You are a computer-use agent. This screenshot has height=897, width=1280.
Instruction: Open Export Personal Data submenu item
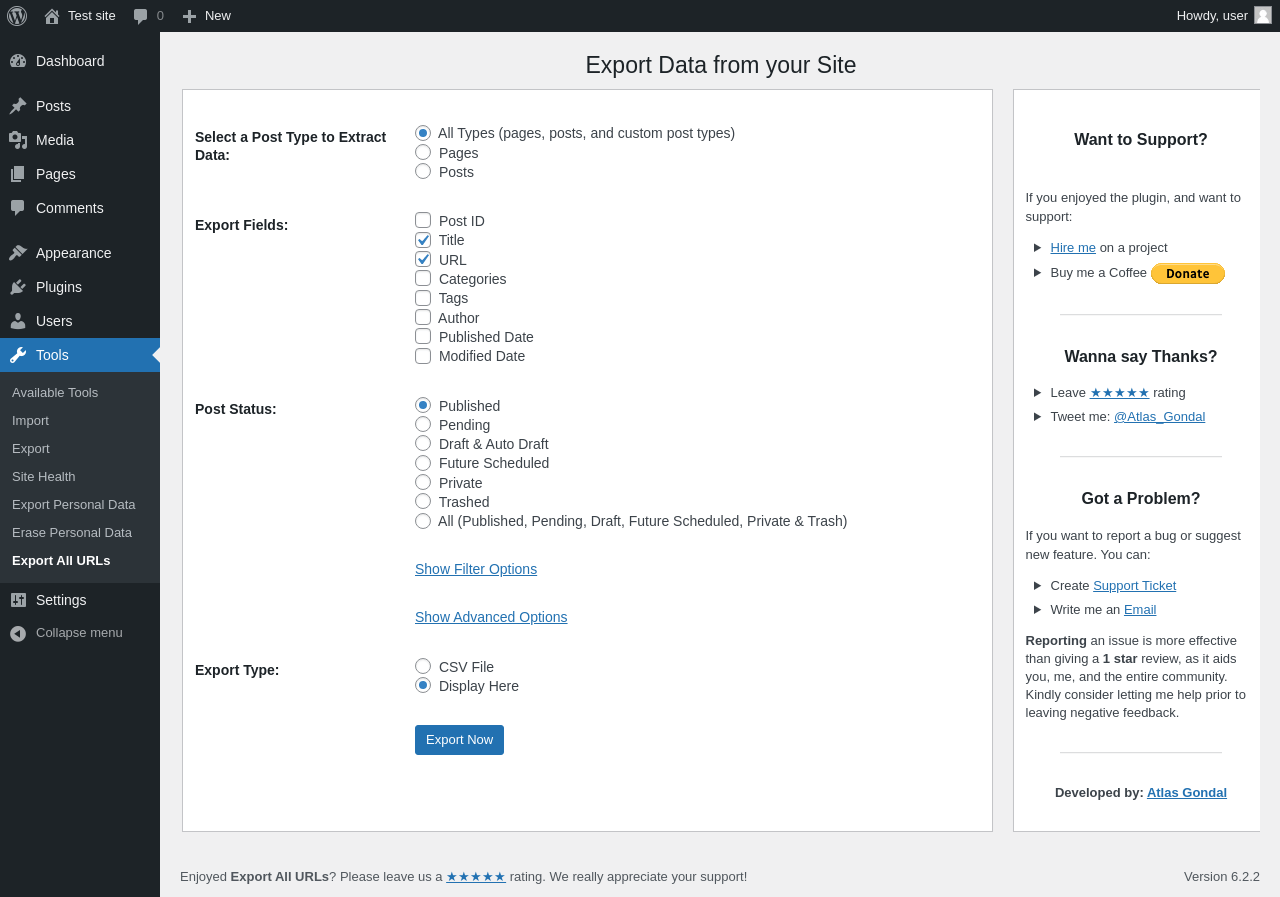pyautogui.click(x=74, y=505)
